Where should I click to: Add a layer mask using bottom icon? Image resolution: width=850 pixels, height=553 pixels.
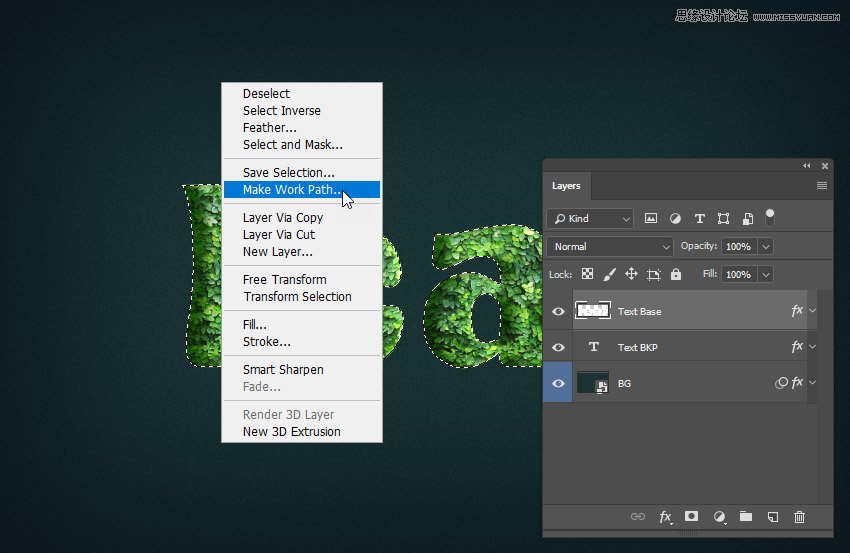click(x=691, y=517)
